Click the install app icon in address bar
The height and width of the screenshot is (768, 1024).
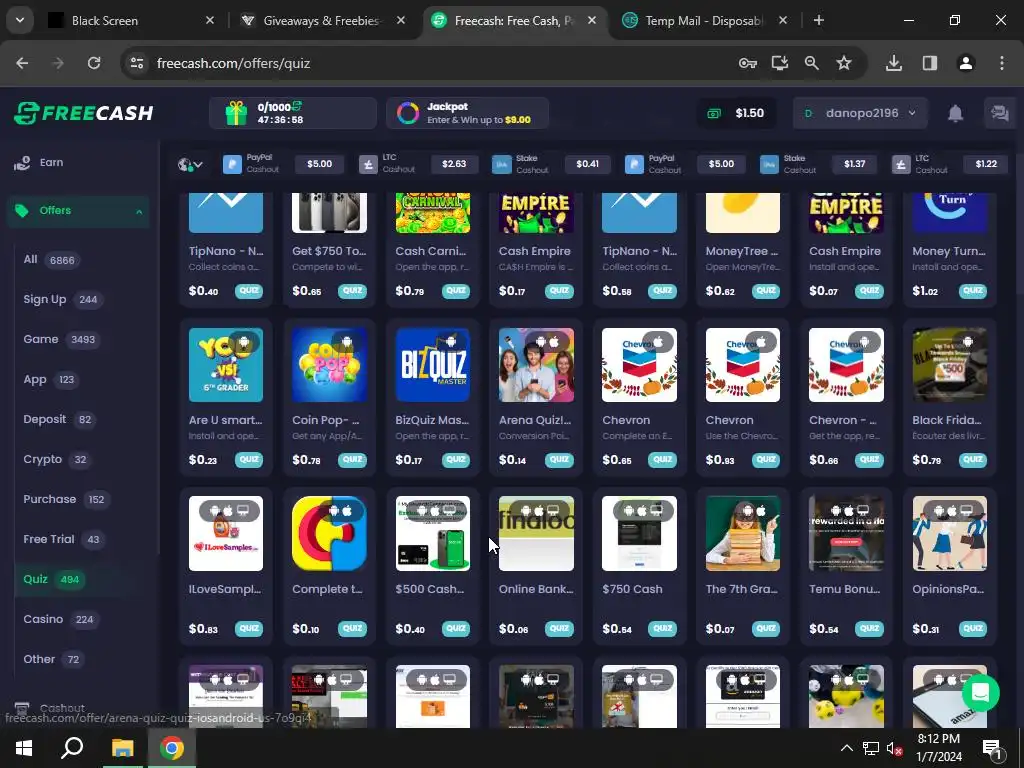(x=780, y=63)
